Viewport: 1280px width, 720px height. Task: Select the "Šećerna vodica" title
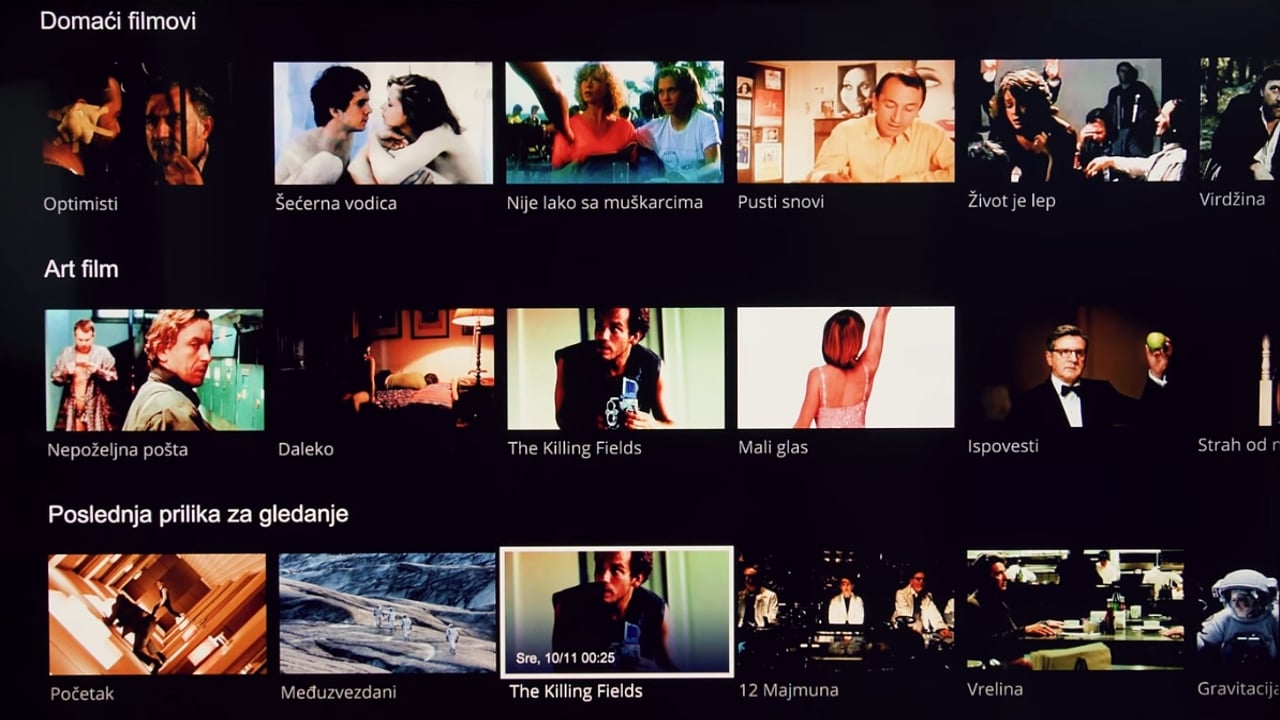coord(336,203)
